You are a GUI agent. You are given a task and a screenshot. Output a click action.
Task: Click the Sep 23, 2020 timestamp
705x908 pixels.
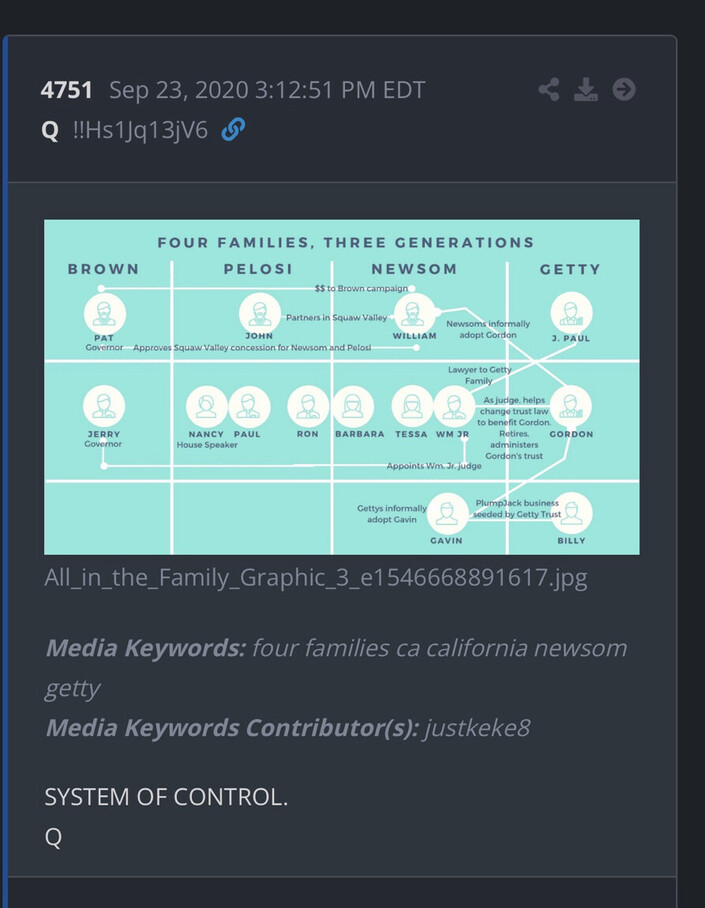267,90
